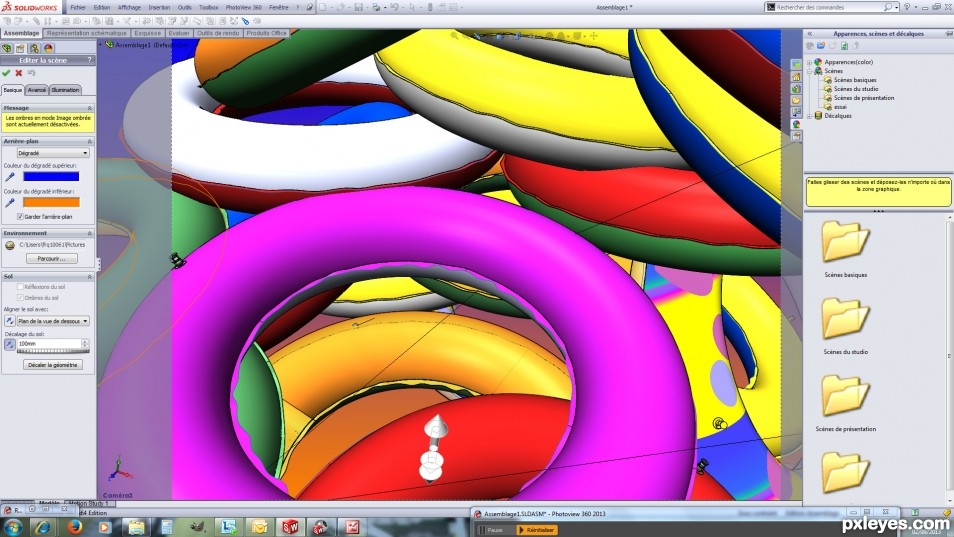
Task: Open the Plan de la vue de dessous dropdown
Action: click(x=53, y=320)
